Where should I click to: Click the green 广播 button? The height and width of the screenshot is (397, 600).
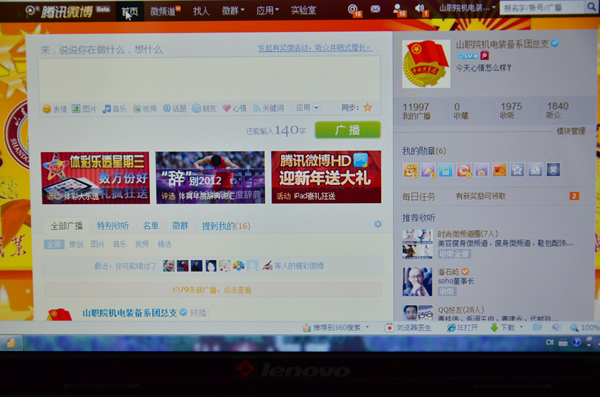(347, 130)
